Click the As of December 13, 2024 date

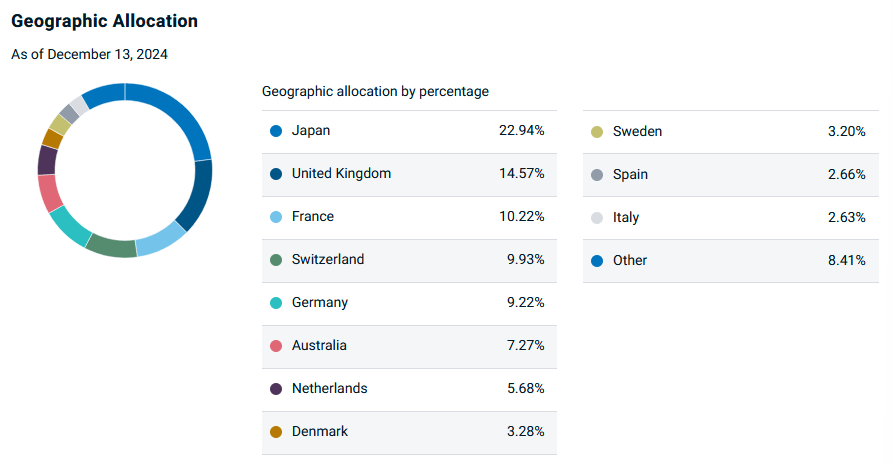(89, 54)
